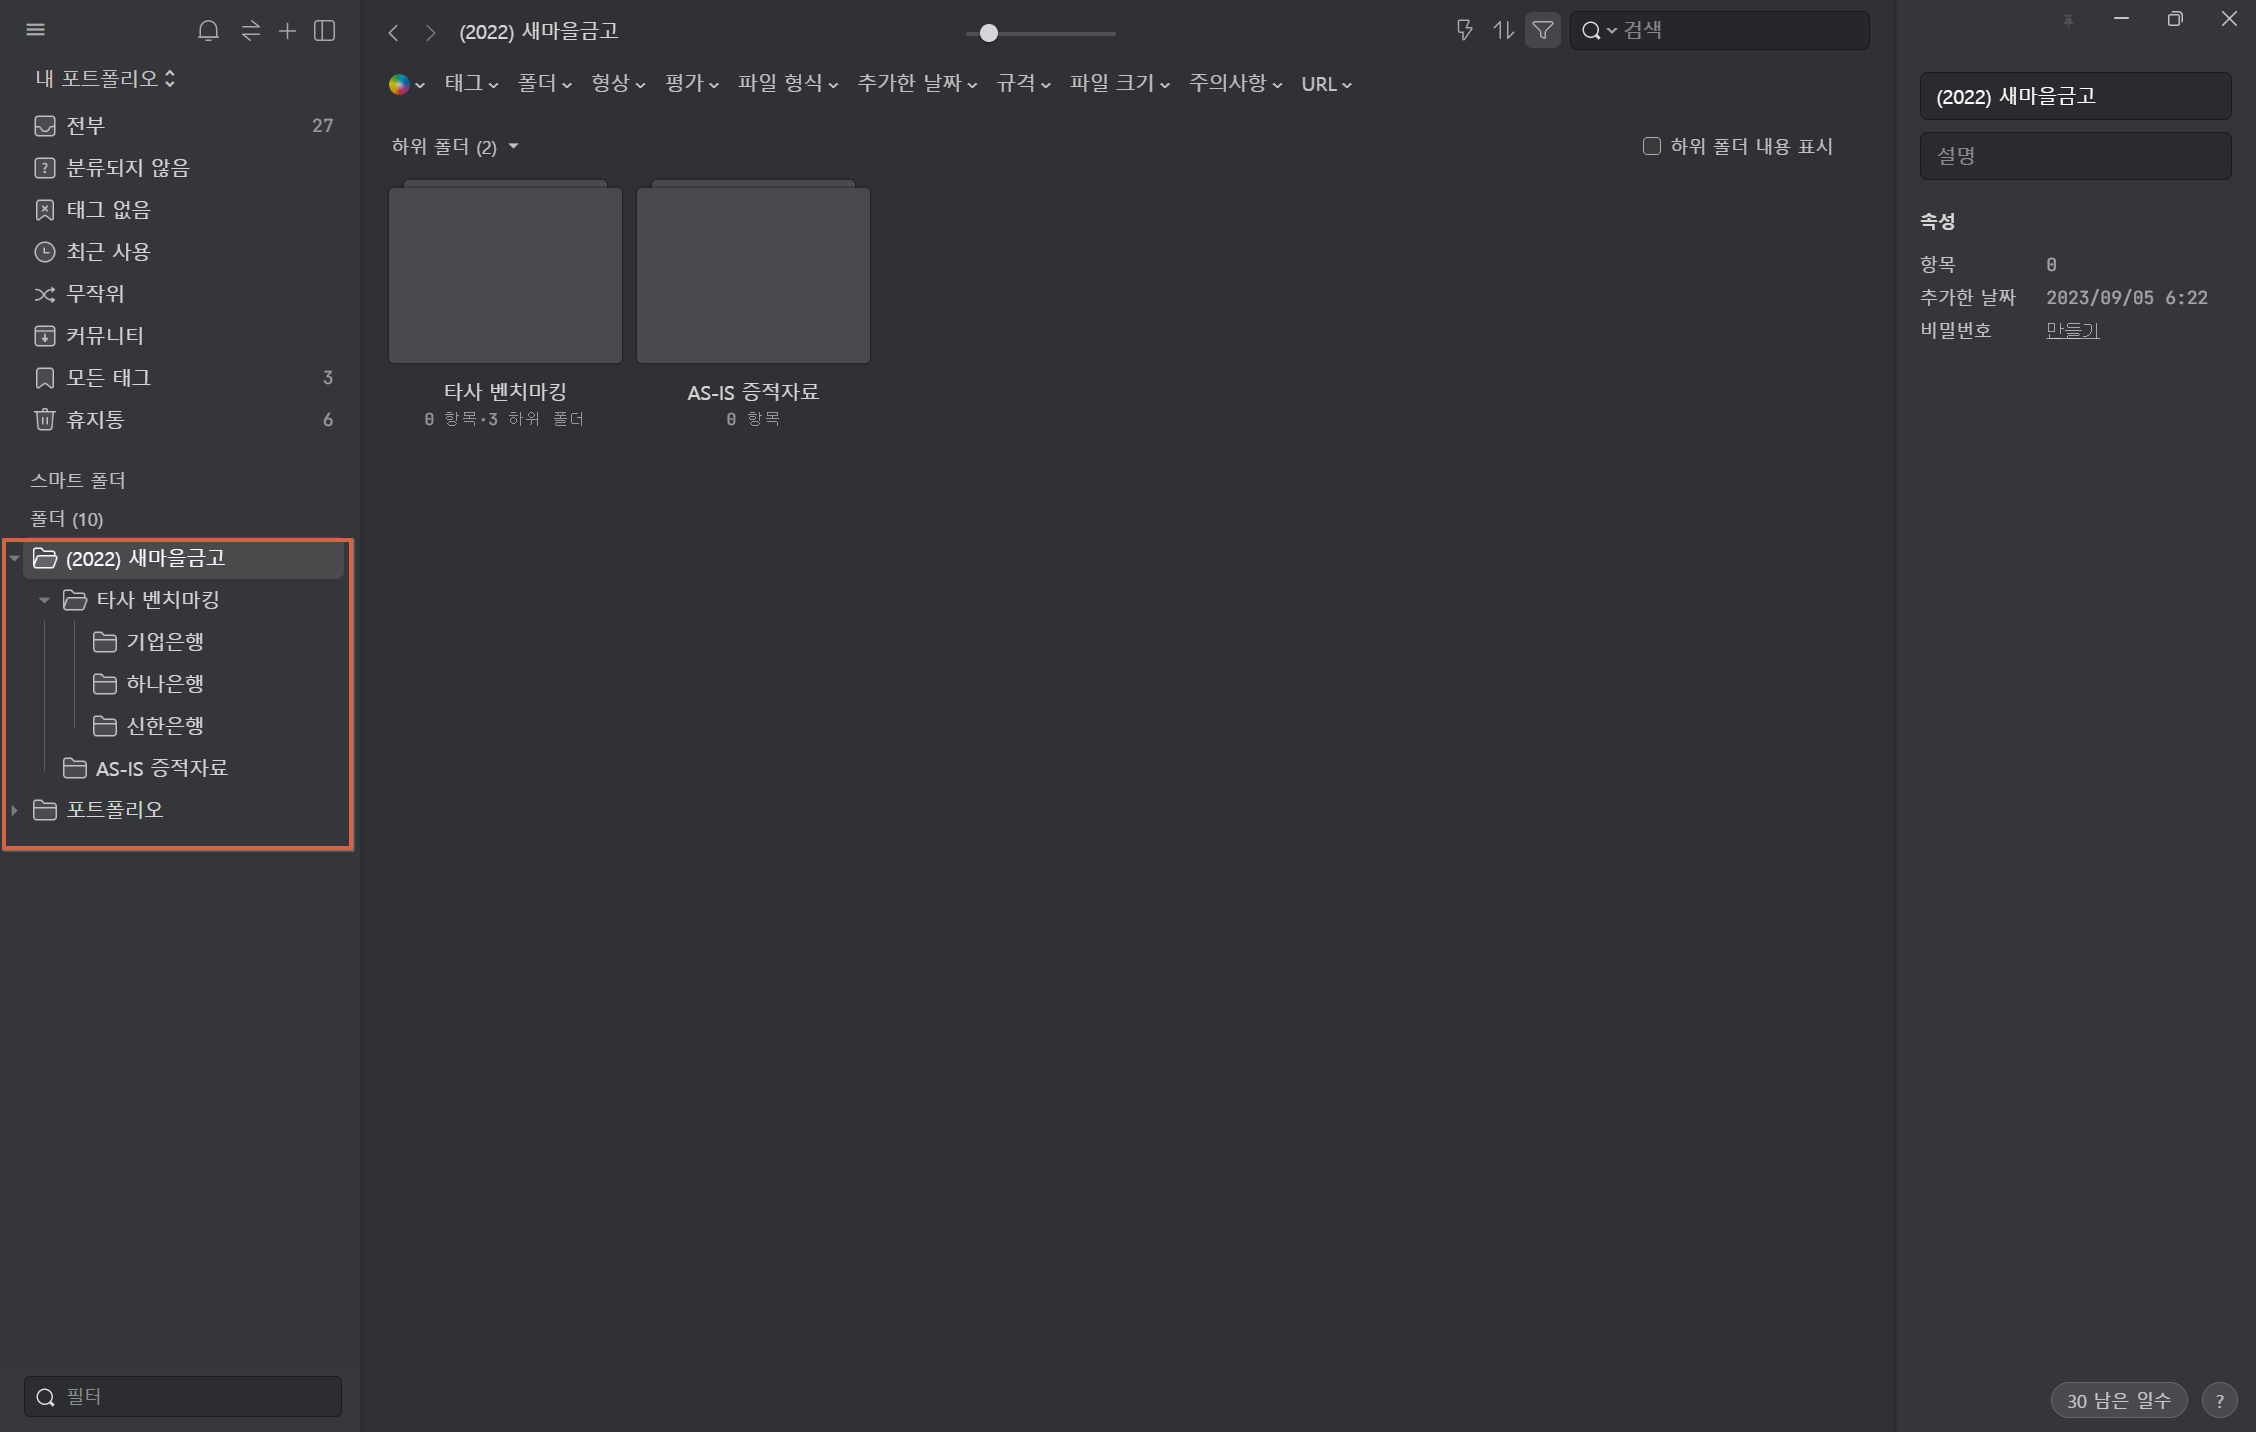The image size is (2256, 1432).
Task: Expand the 포트폴리오 folder in tree
Action: click(x=15, y=810)
